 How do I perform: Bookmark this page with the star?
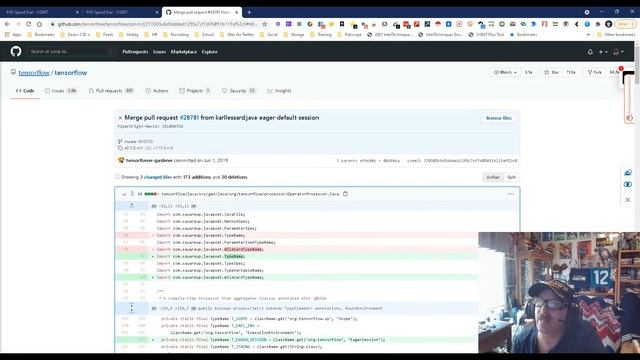tap(264, 24)
